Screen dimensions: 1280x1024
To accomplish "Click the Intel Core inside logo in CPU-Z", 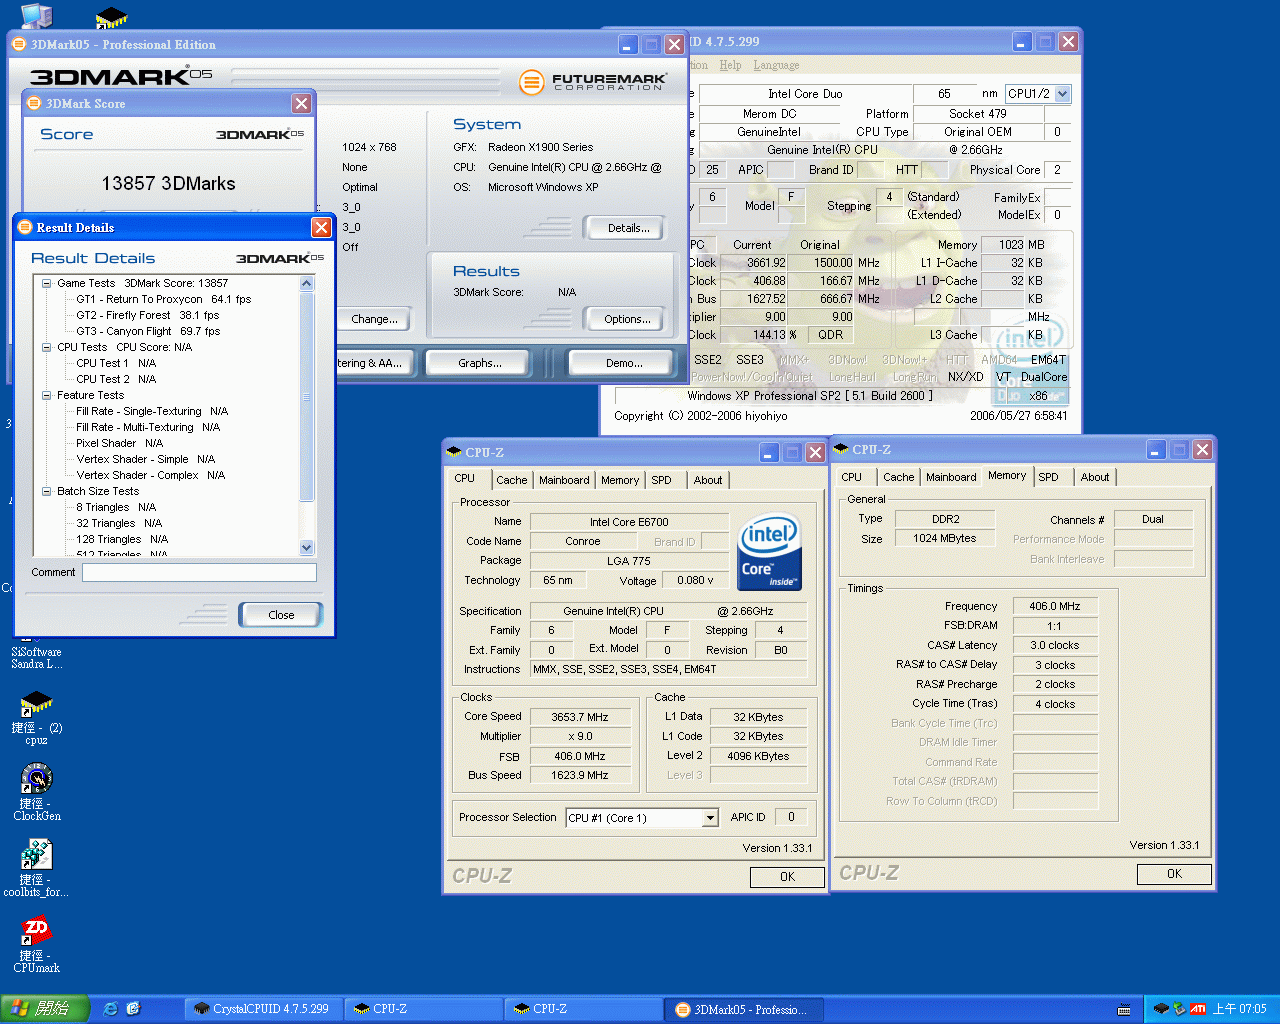I will tap(768, 554).
